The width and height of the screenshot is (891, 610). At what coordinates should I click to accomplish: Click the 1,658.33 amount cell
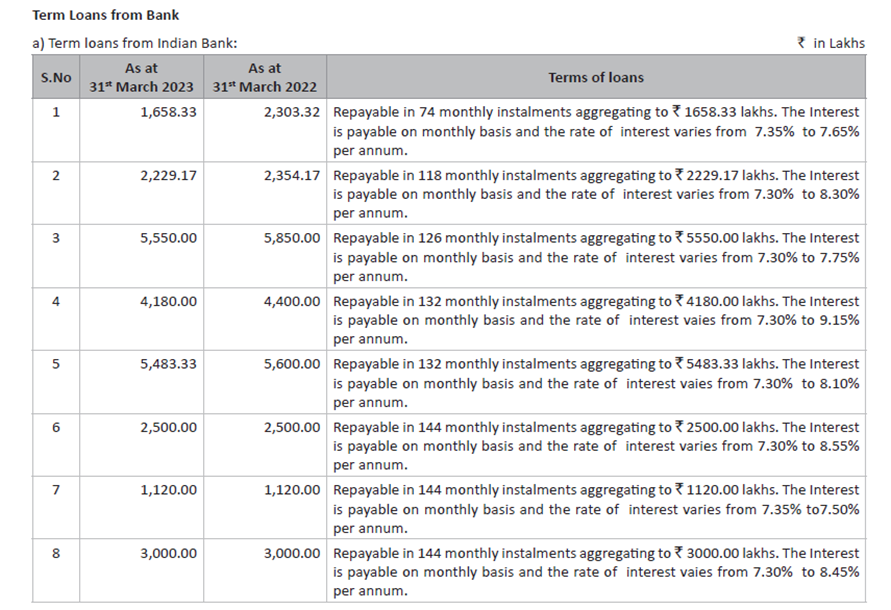169,113
